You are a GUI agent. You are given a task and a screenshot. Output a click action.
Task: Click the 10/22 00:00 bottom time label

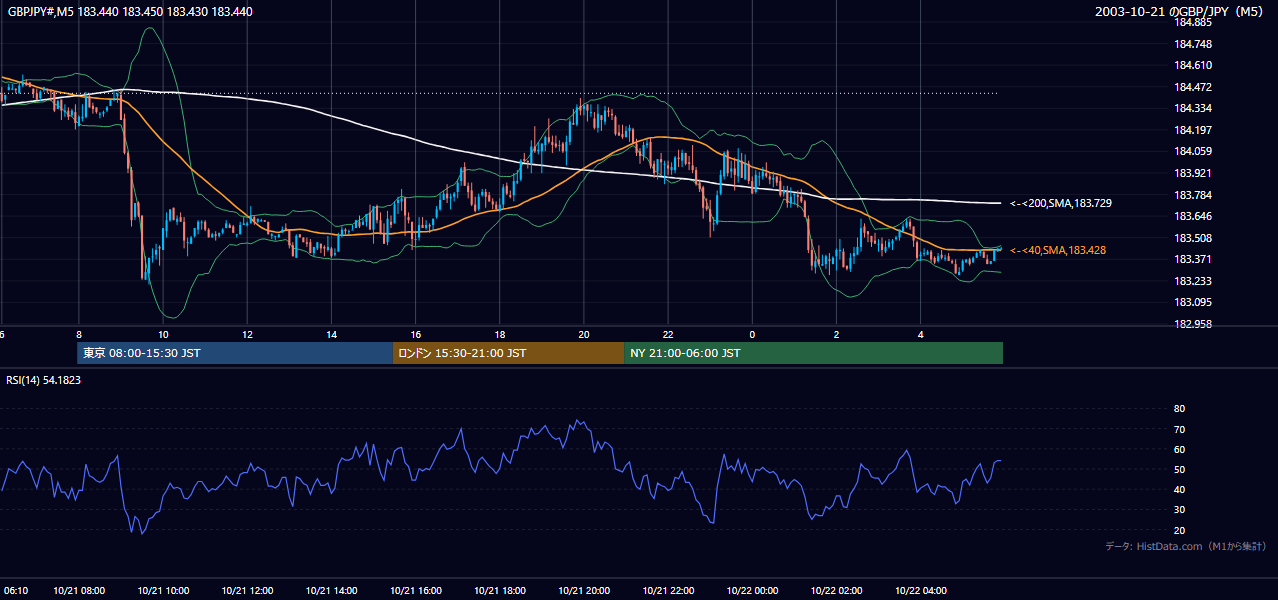pyautogui.click(x=752, y=591)
